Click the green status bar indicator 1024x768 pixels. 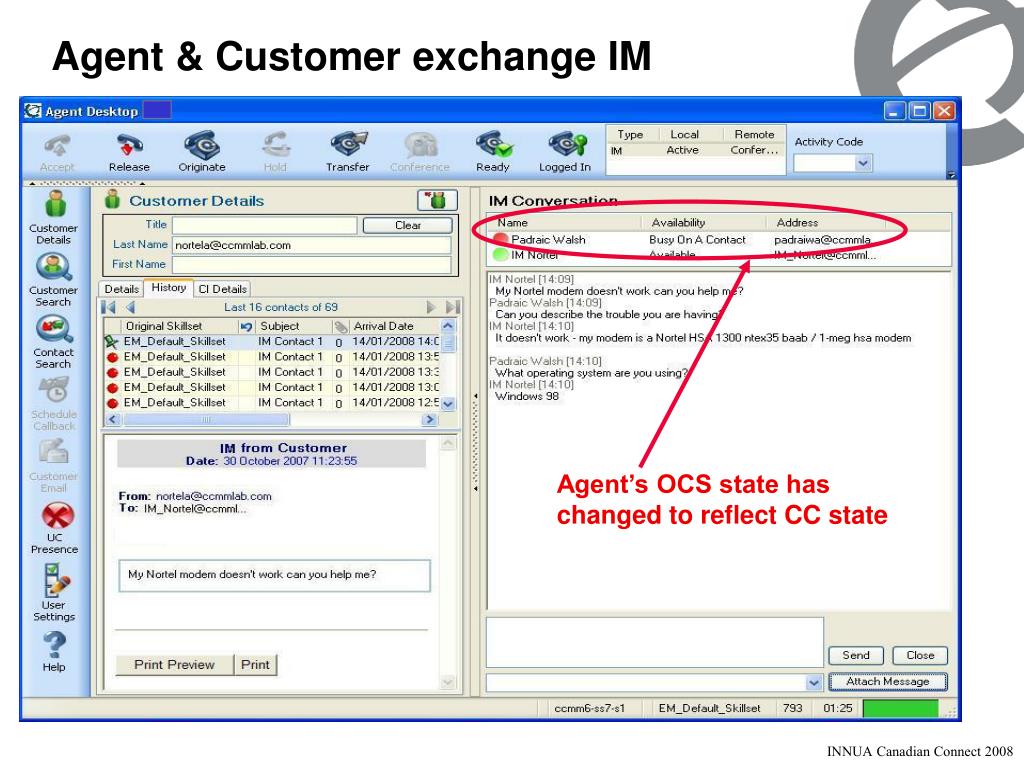pos(900,708)
